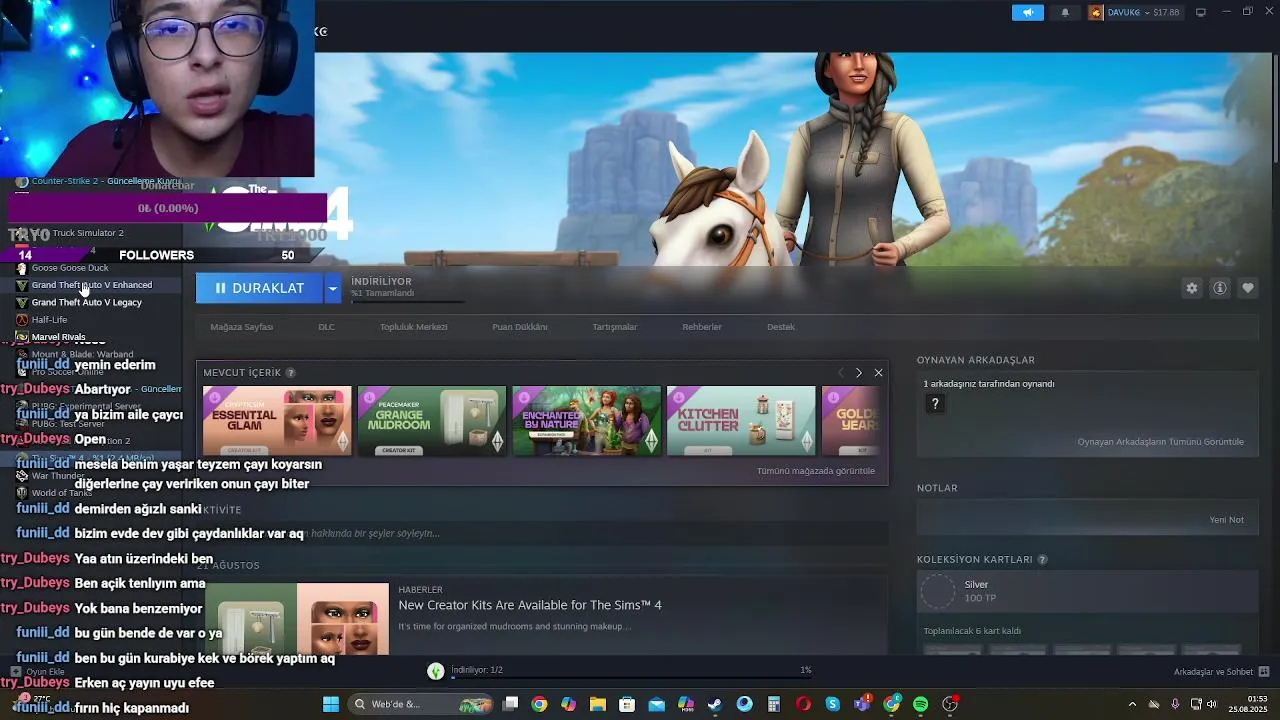Close the Mevcut İçerik panel
Image resolution: width=1280 pixels, height=720 pixels.
[x=878, y=373]
